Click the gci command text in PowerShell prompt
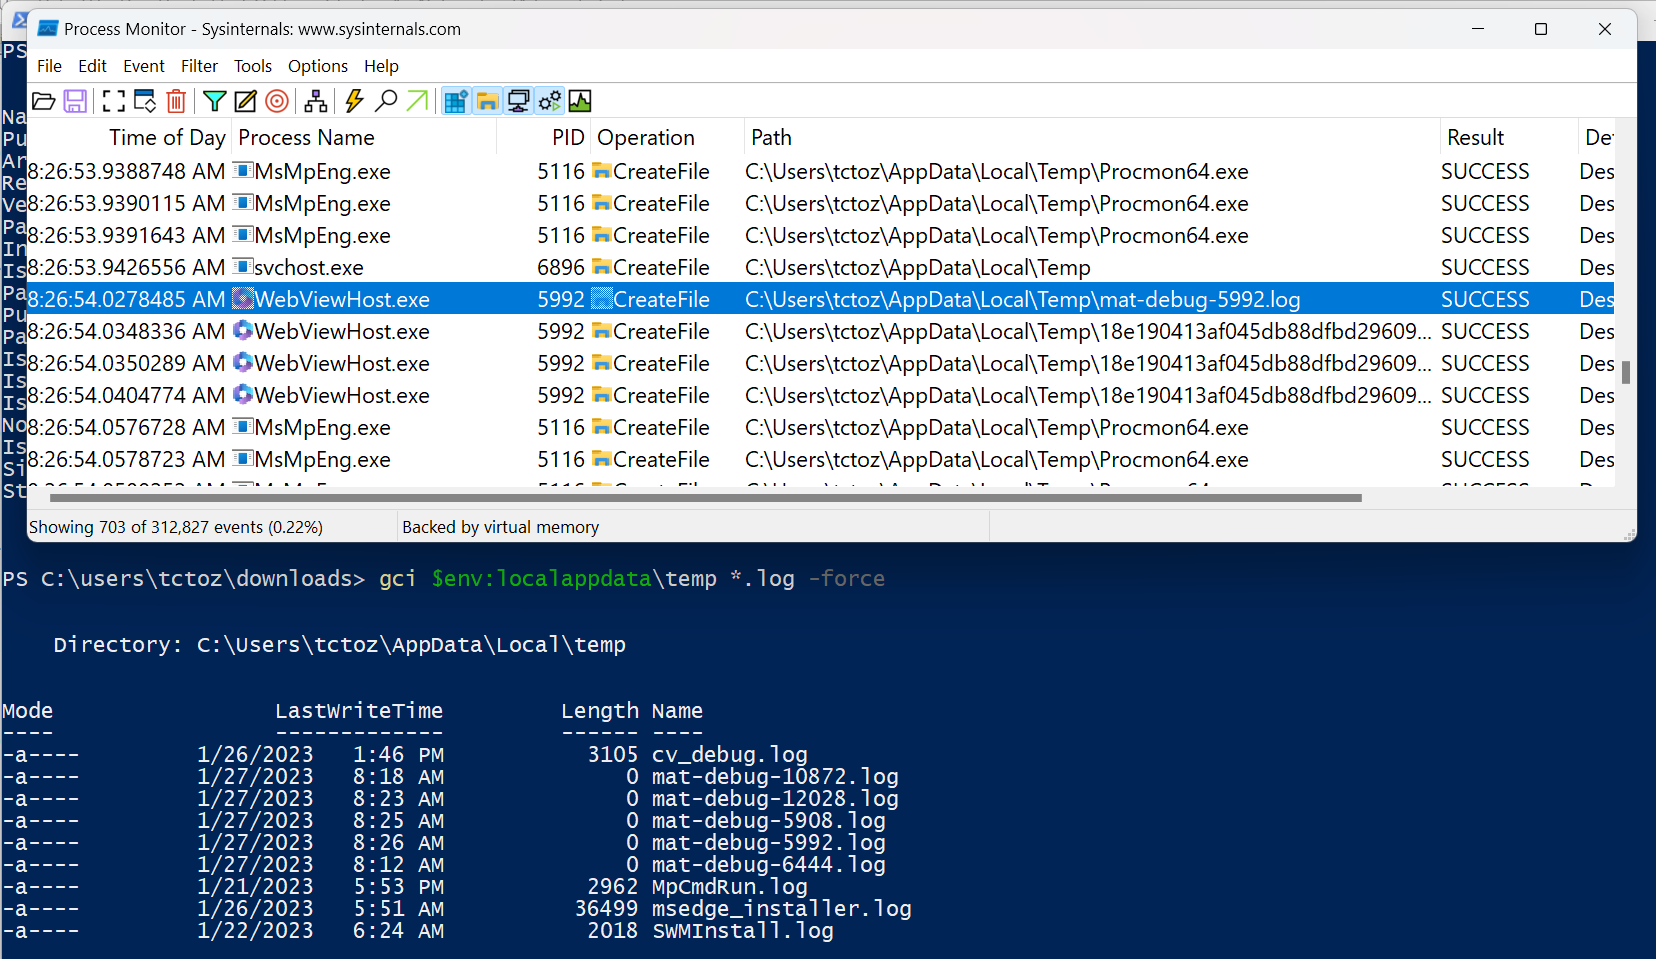 click(398, 579)
